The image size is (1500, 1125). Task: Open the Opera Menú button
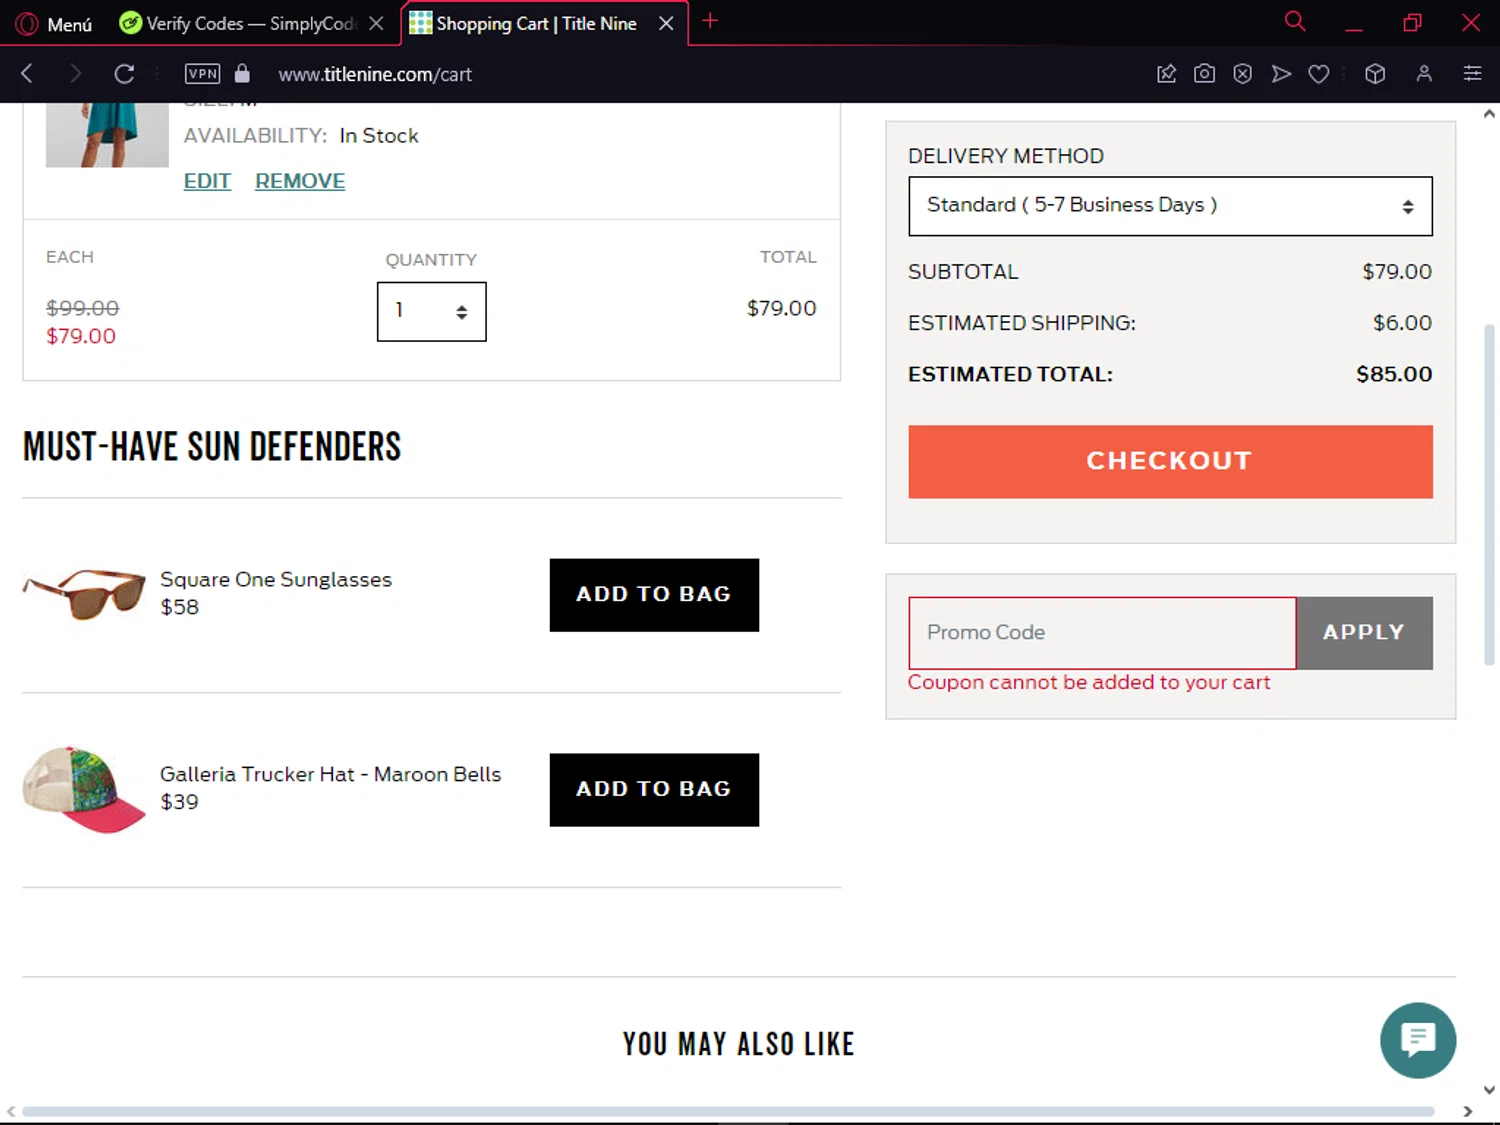[55, 23]
